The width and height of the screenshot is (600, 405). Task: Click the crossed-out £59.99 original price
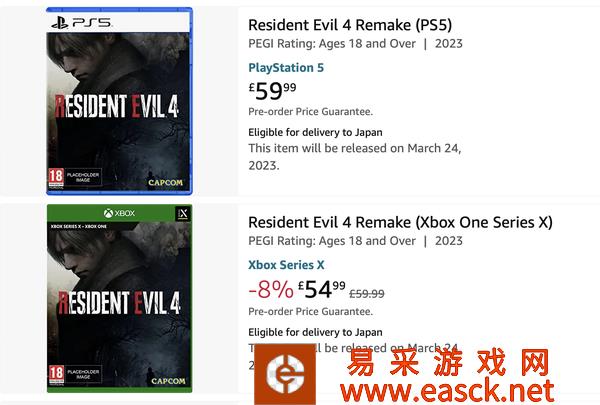365,293
